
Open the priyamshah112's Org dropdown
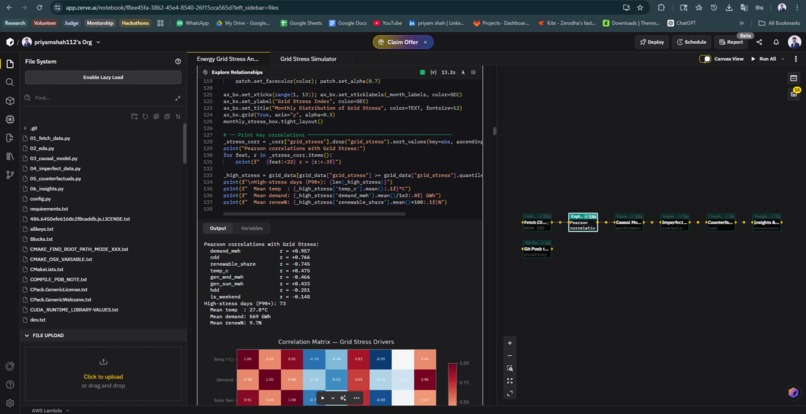pos(61,42)
